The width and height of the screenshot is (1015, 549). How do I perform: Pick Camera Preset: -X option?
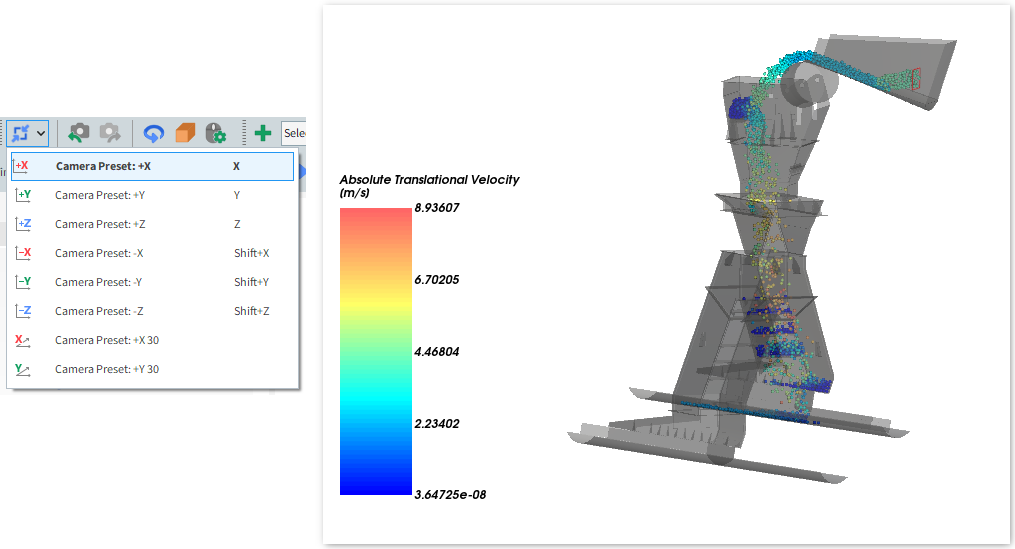point(99,253)
